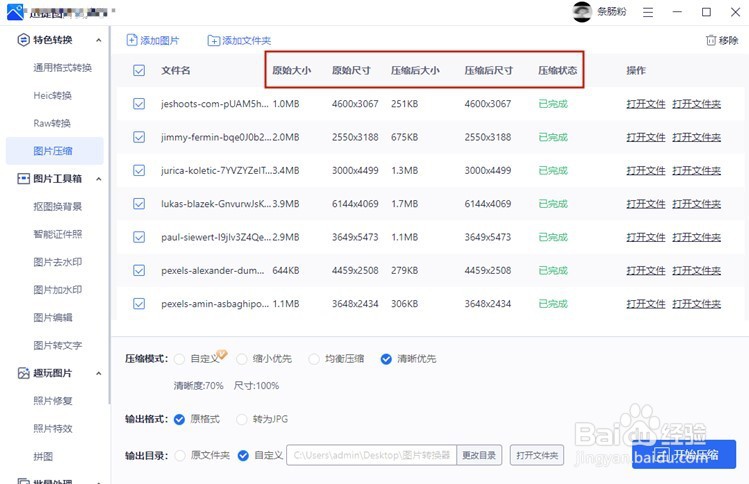The width and height of the screenshot is (749, 484).
Task: Uncheck the jimmy-fermin file checkbox
Action: point(139,137)
